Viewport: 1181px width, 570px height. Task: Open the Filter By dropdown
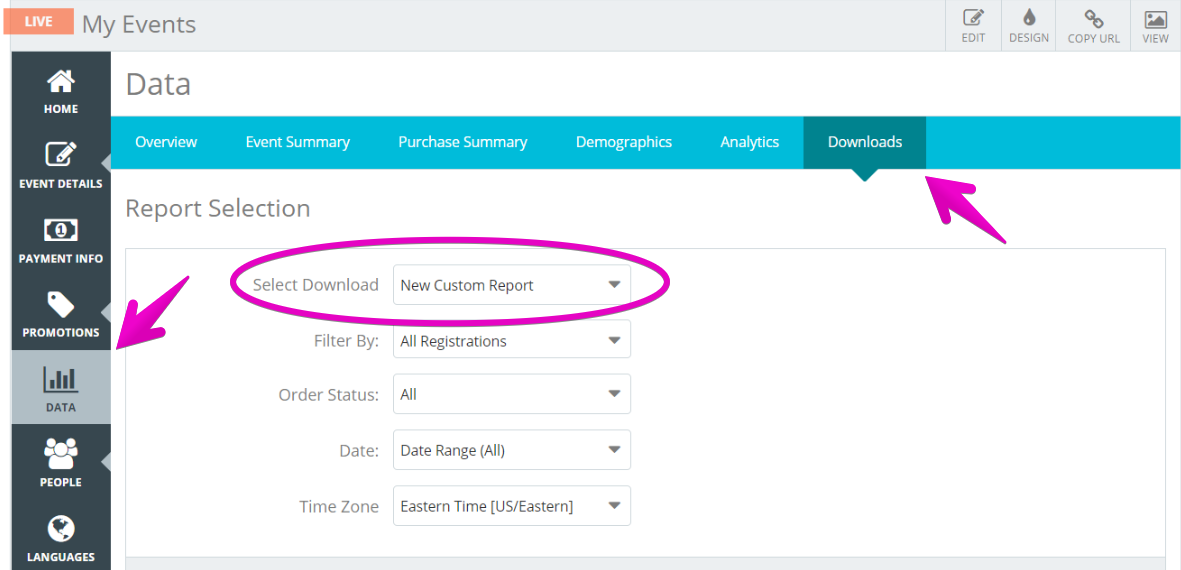pyautogui.click(x=511, y=341)
